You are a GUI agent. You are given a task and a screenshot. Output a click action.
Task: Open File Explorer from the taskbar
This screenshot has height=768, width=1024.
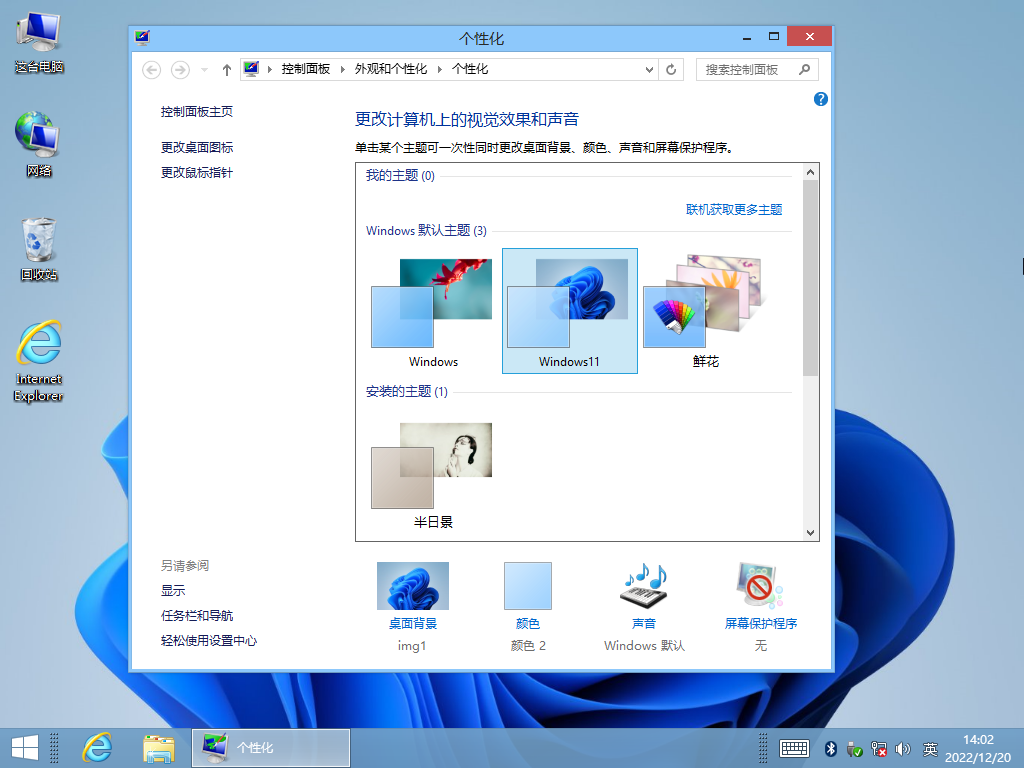coord(159,747)
